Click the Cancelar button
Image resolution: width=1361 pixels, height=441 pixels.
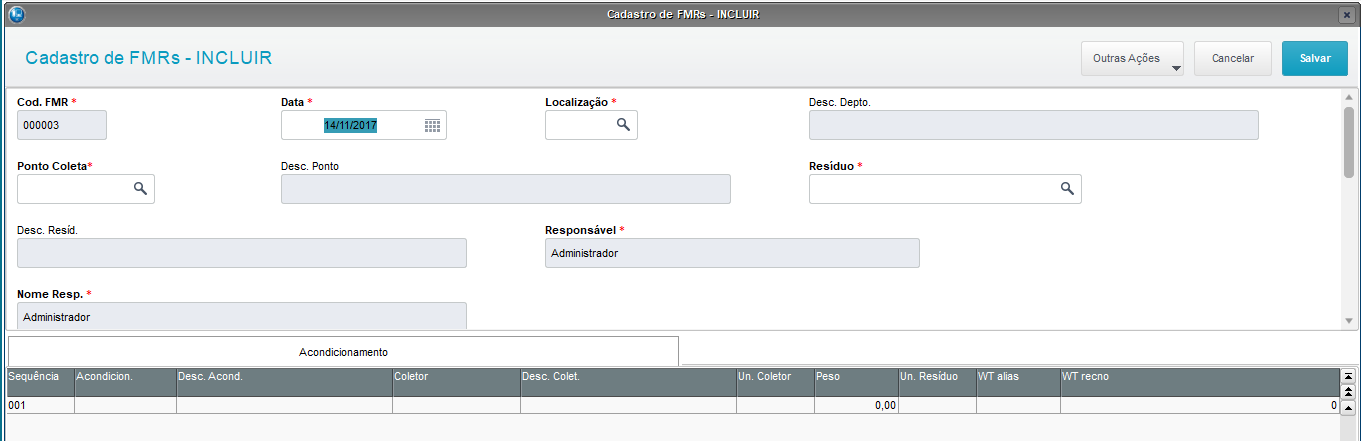[x=1232, y=59]
